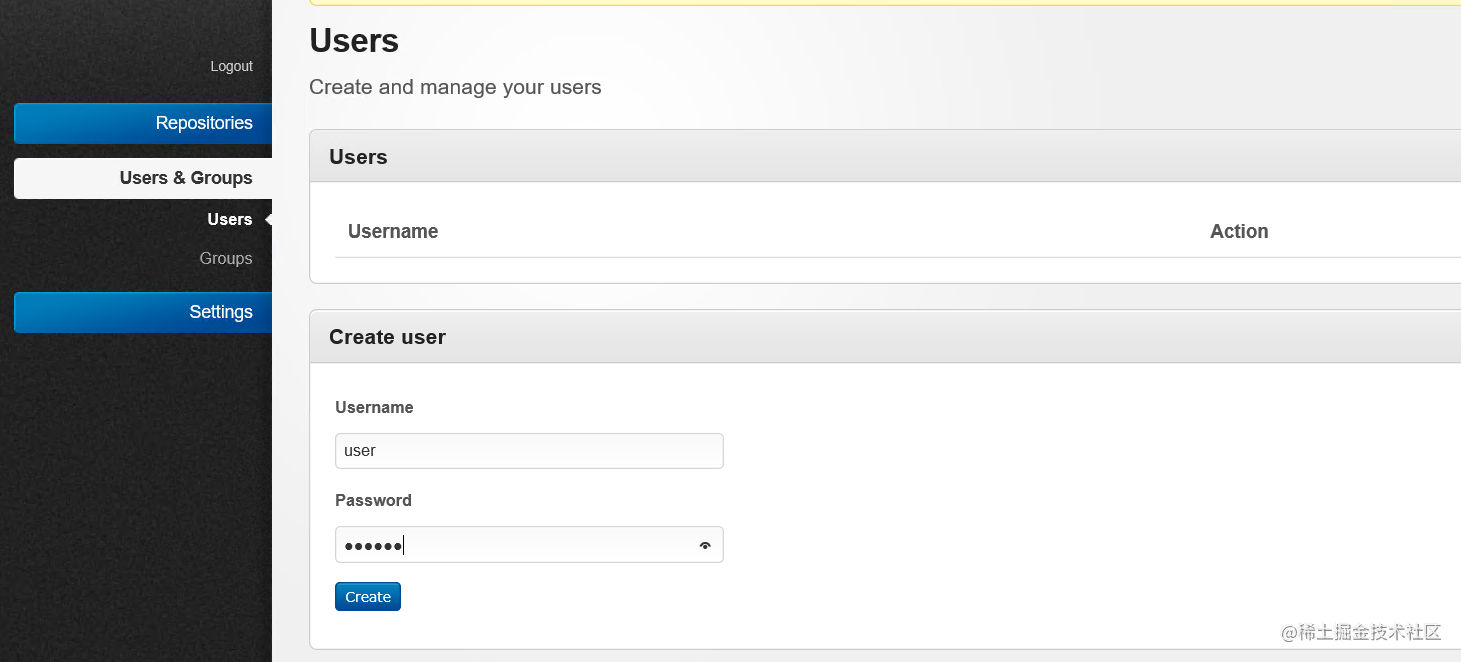Screen dimensions: 1461x662
Task: Click the Create user panel header
Action: pos(387,337)
